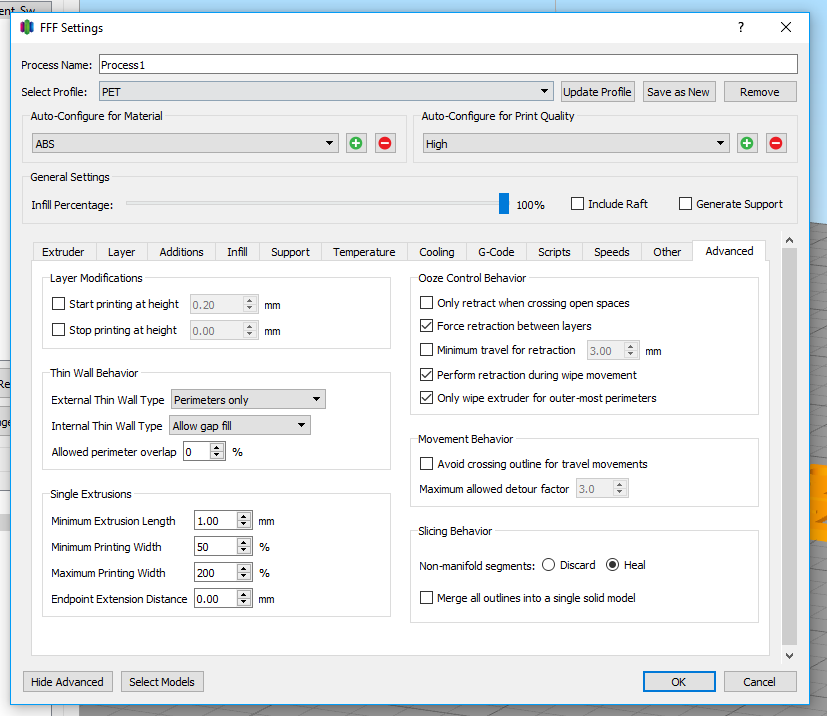
Task: Click the Select Models button
Action: [x=162, y=682]
